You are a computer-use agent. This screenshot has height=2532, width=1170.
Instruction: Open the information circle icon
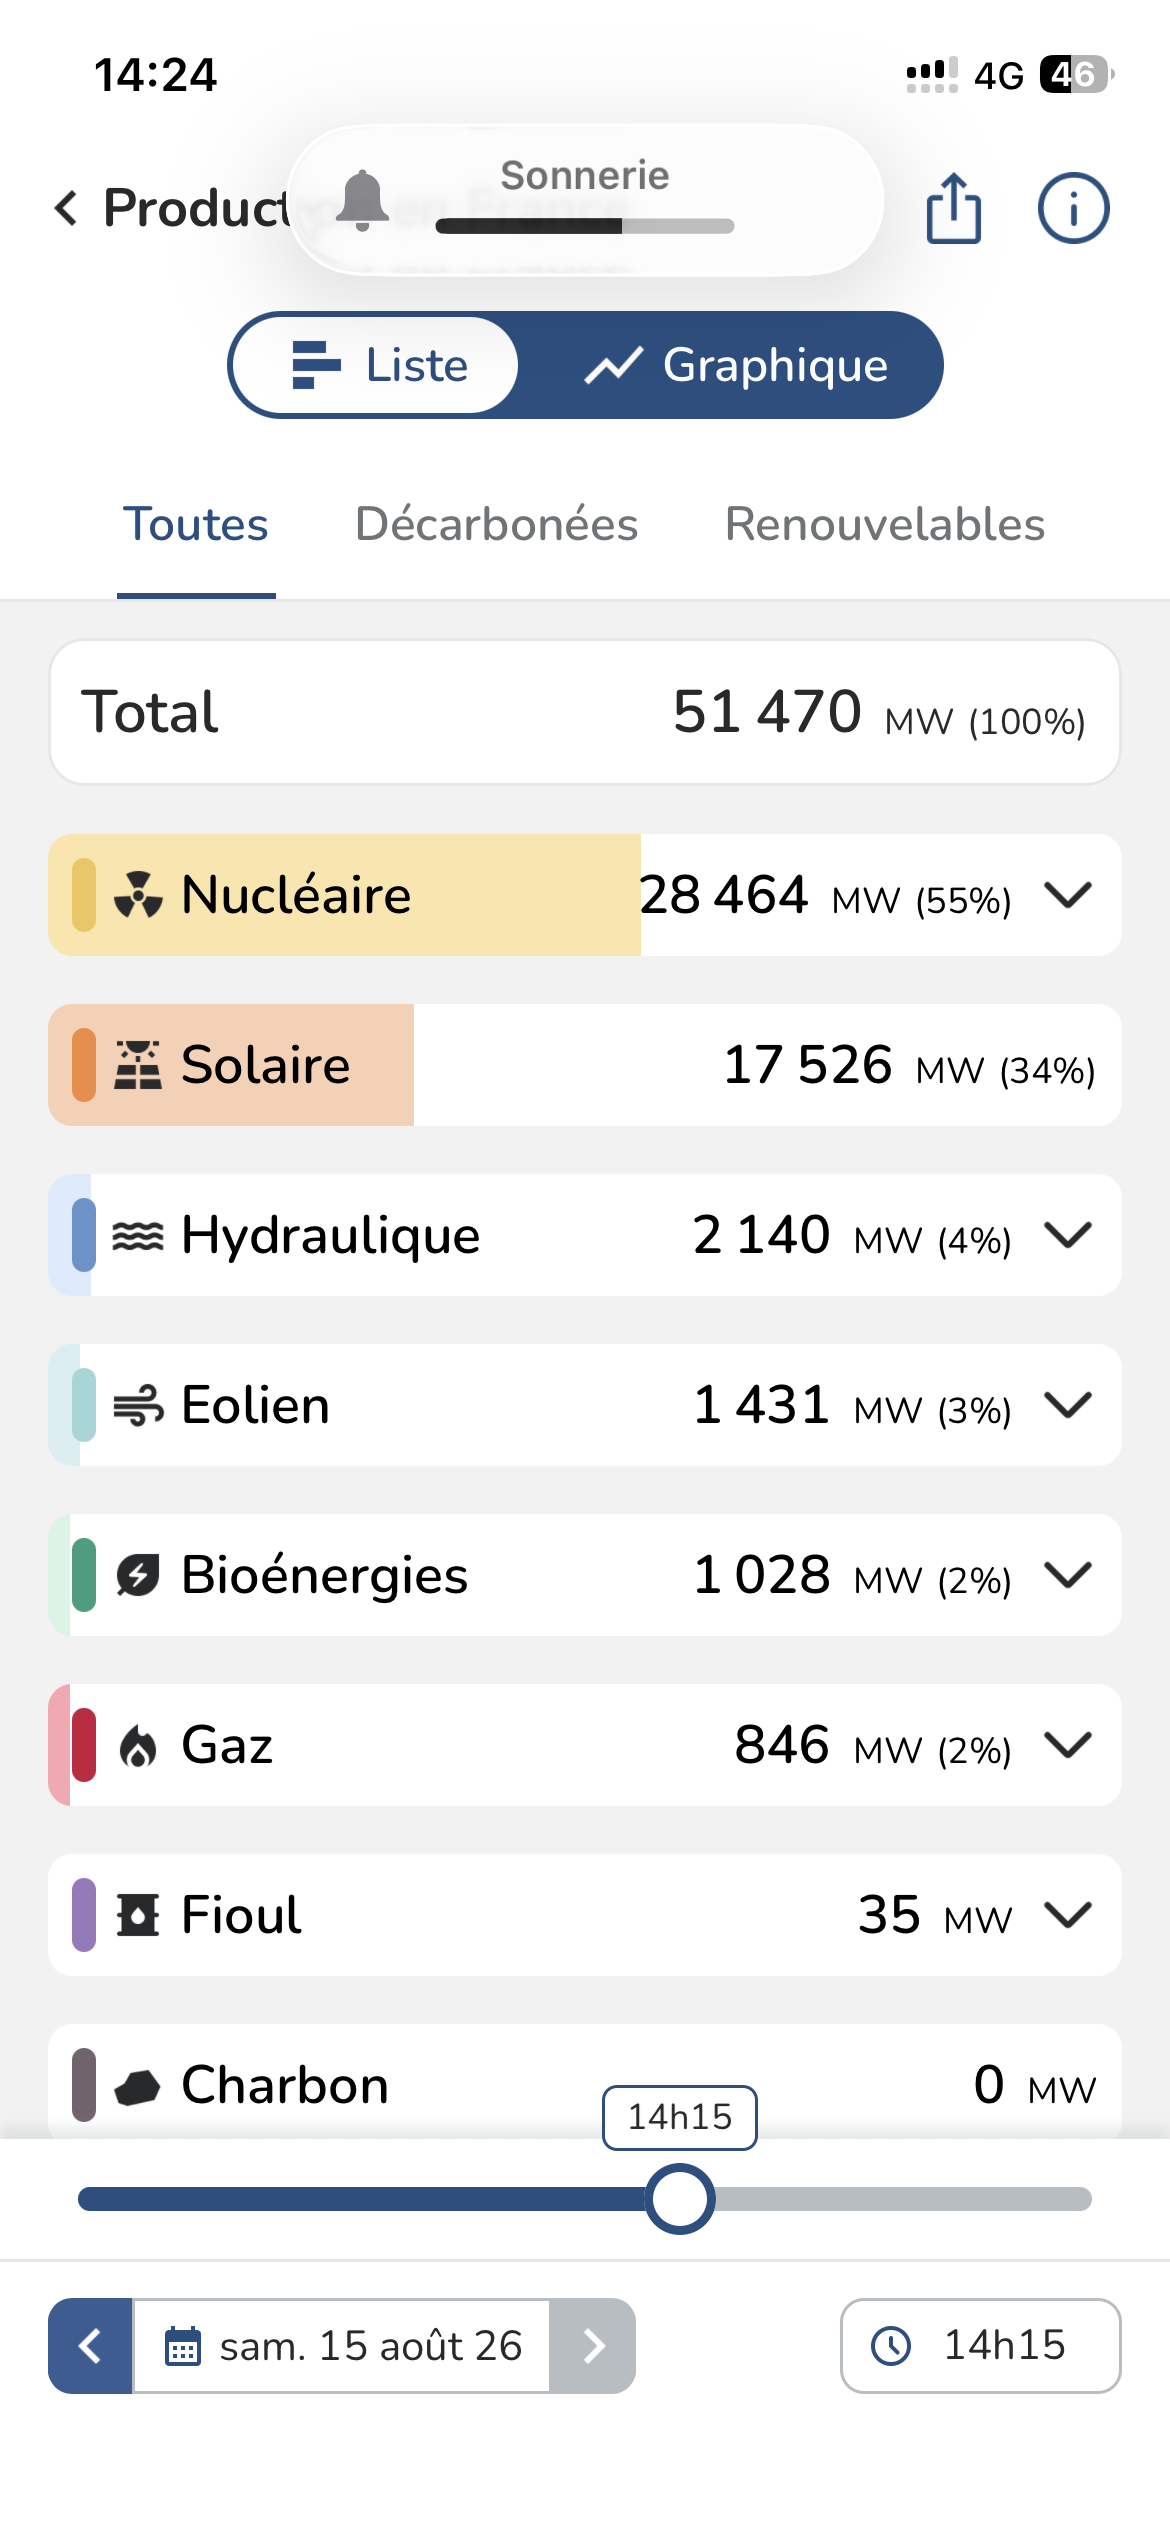click(x=1073, y=208)
